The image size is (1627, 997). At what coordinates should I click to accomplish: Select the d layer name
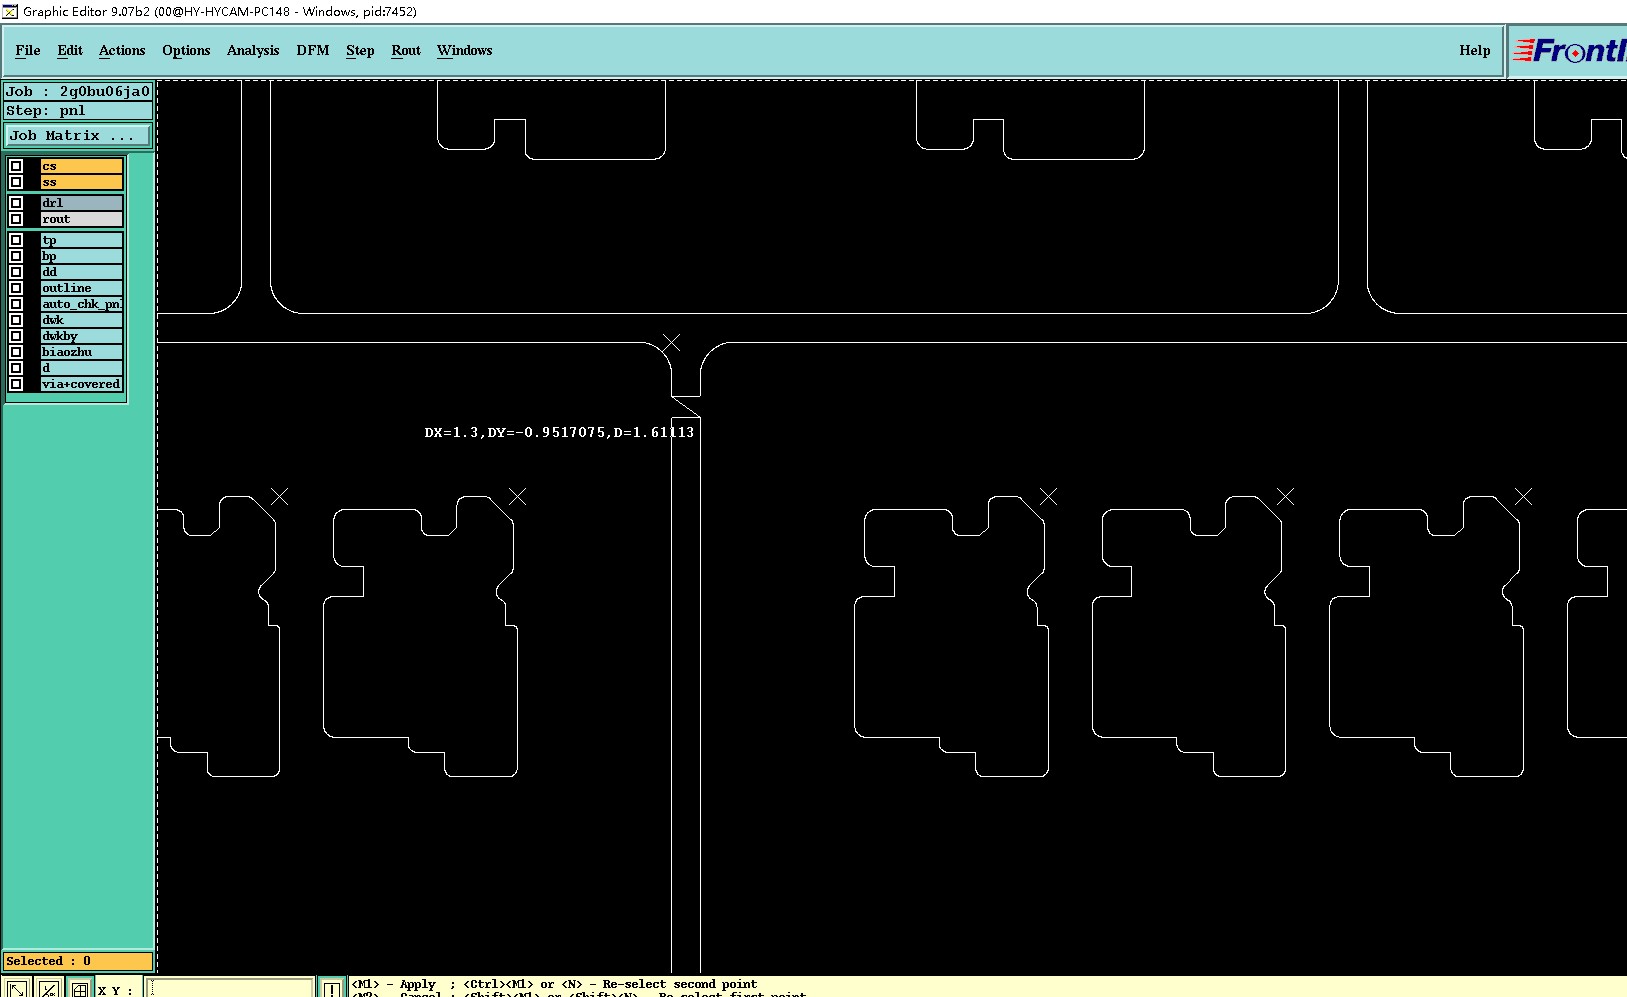[81, 368]
